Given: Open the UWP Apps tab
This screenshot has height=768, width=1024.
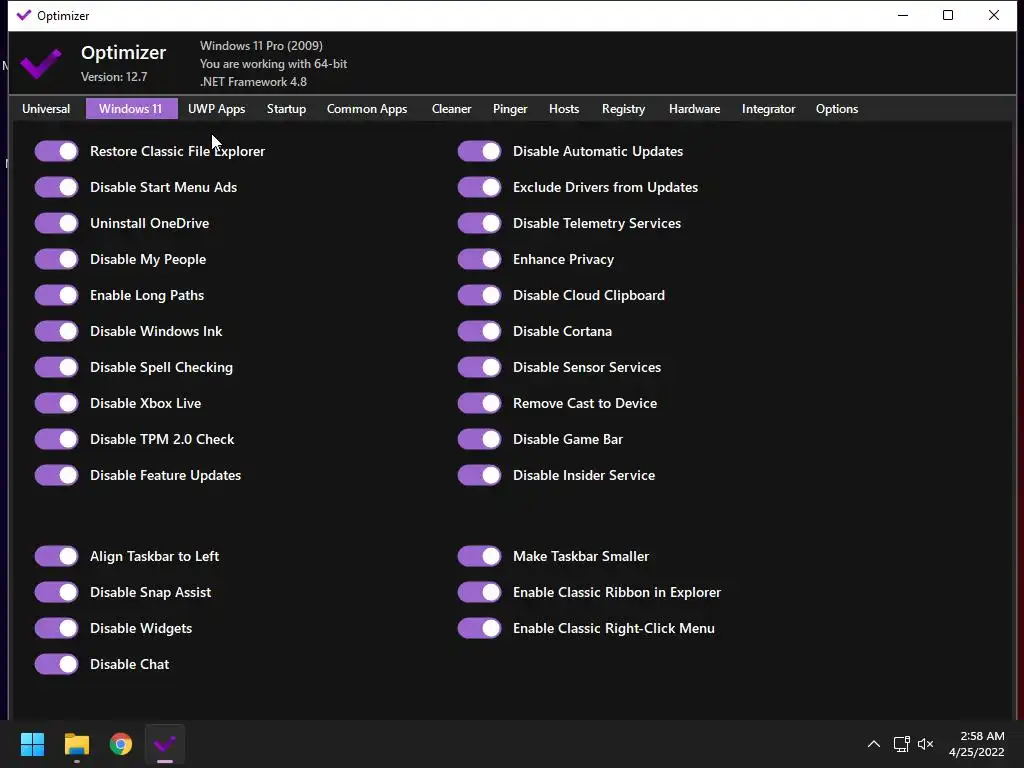Looking at the screenshot, I should (217, 109).
